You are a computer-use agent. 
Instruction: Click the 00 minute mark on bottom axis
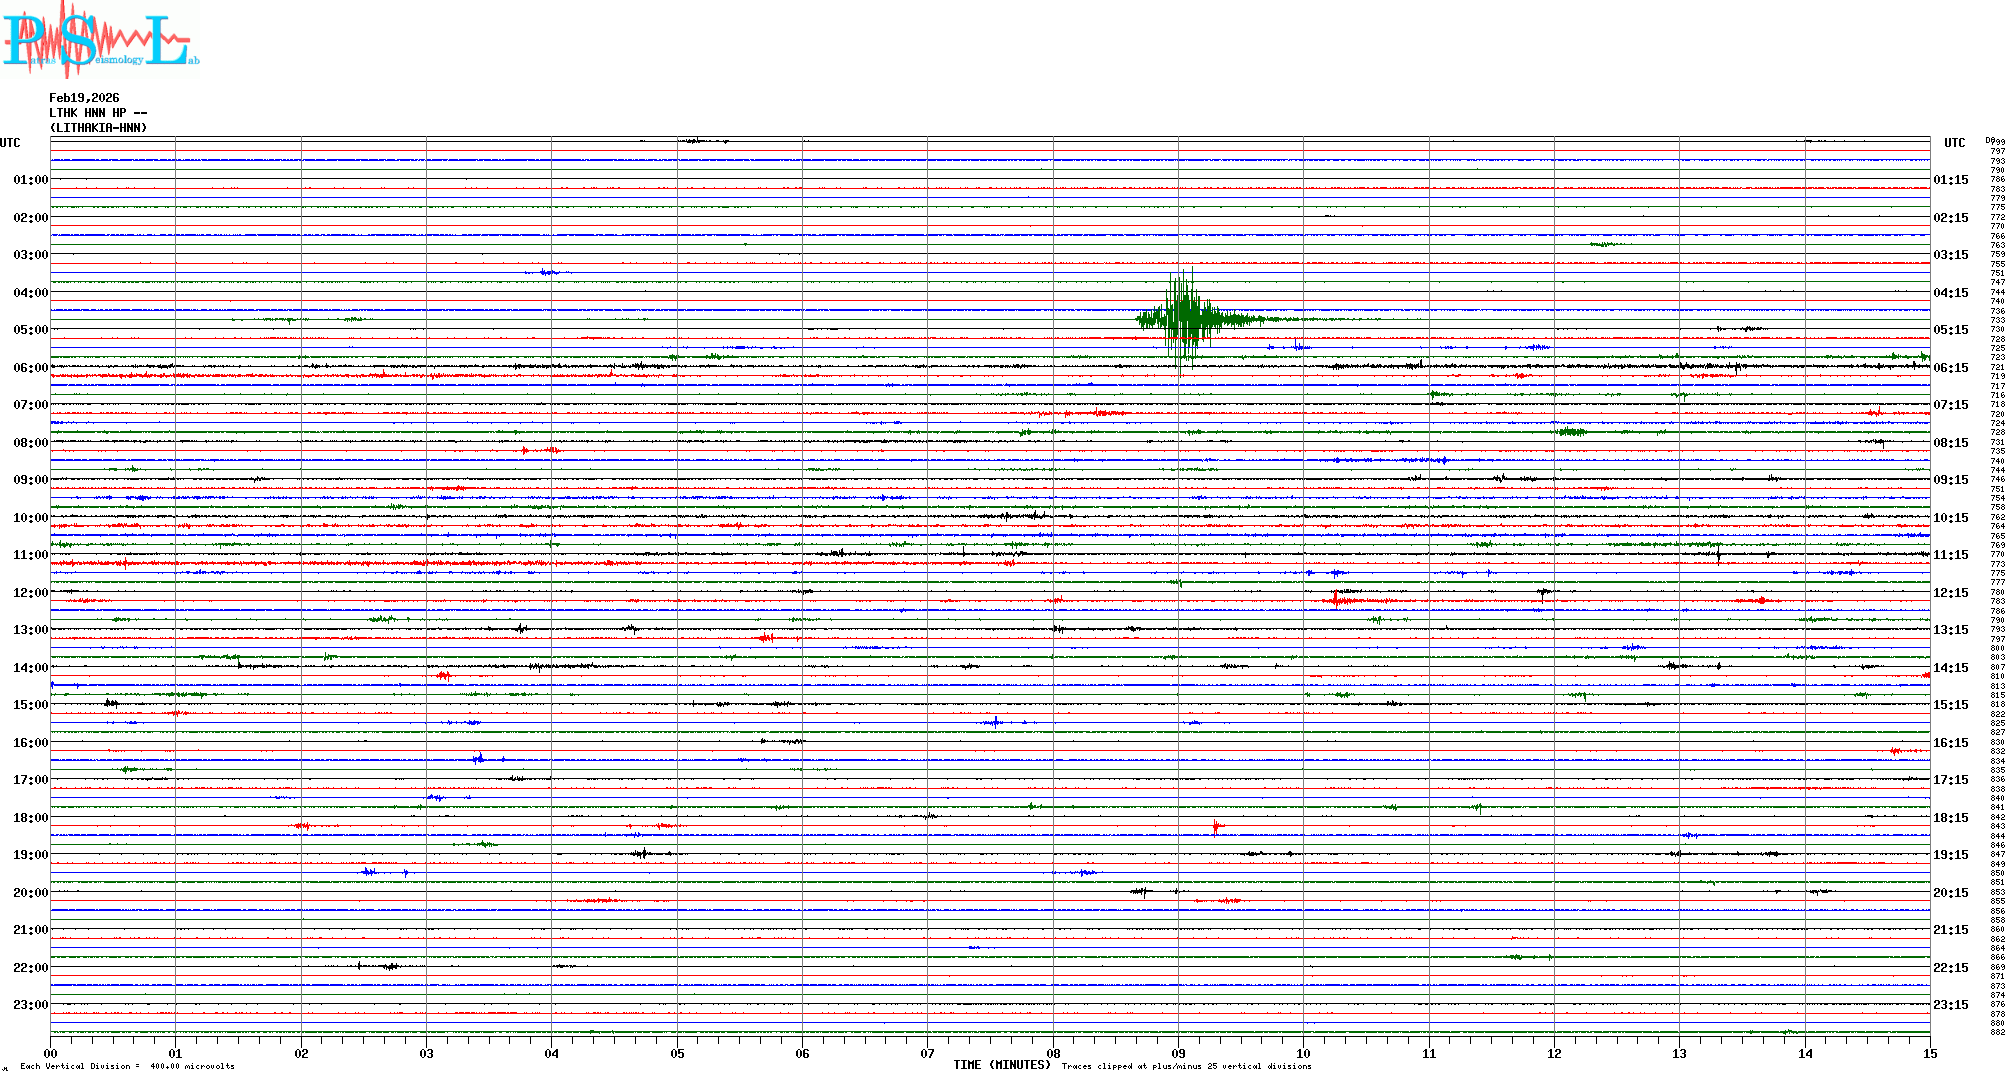click(51, 1053)
